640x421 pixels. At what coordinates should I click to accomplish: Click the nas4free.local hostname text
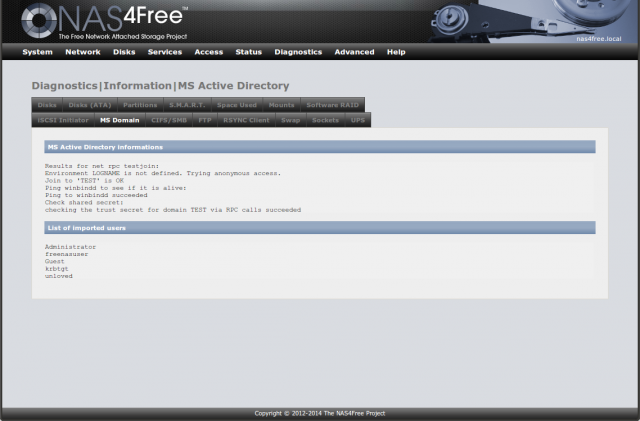click(x=599, y=39)
